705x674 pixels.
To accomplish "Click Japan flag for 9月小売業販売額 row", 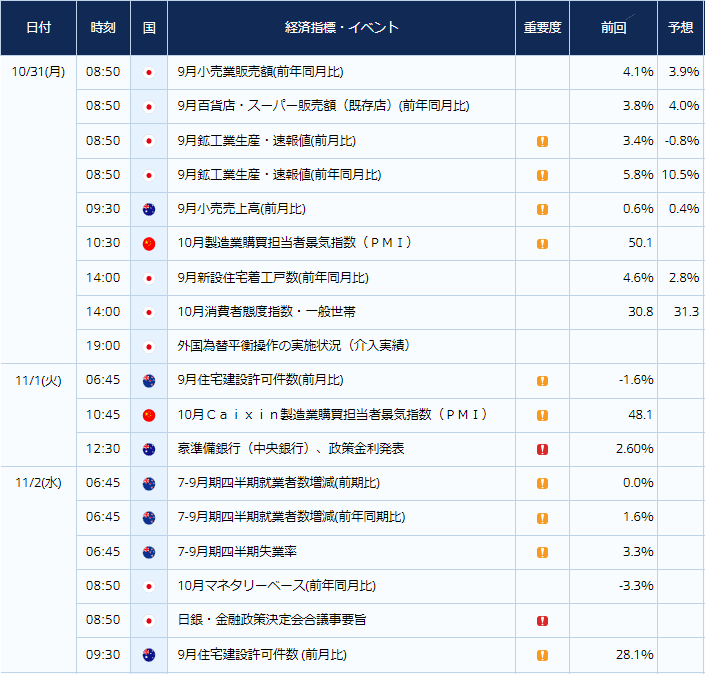I will pyautogui.click(x=149, y=72).
